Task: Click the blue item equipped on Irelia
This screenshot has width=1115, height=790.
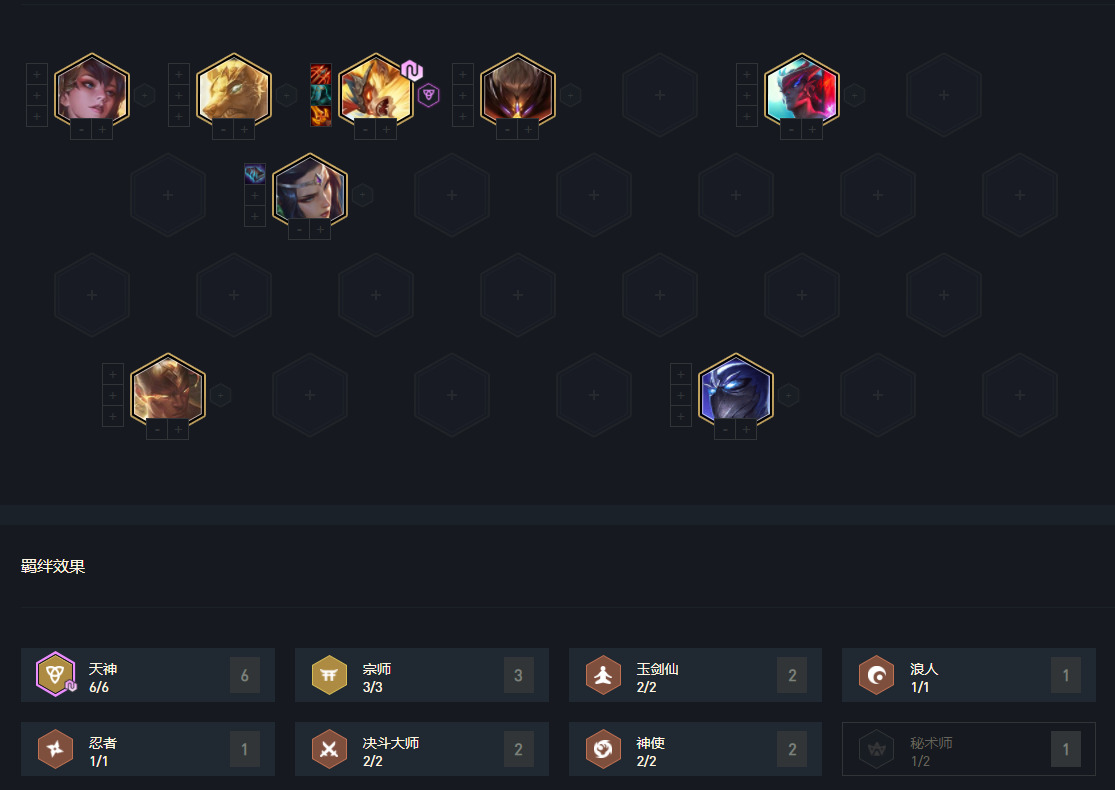Action: (255, 174)
